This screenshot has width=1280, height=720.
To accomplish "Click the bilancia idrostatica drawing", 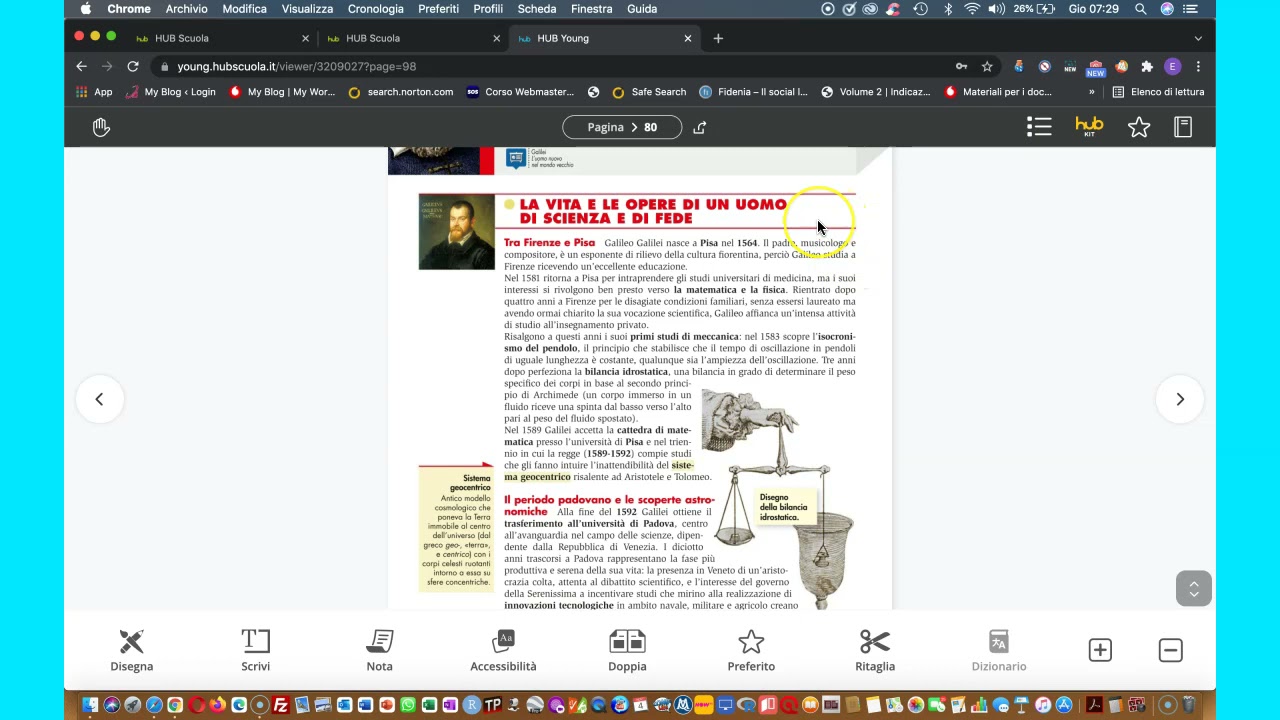I will pyautogui.click(x=780, y=497).
